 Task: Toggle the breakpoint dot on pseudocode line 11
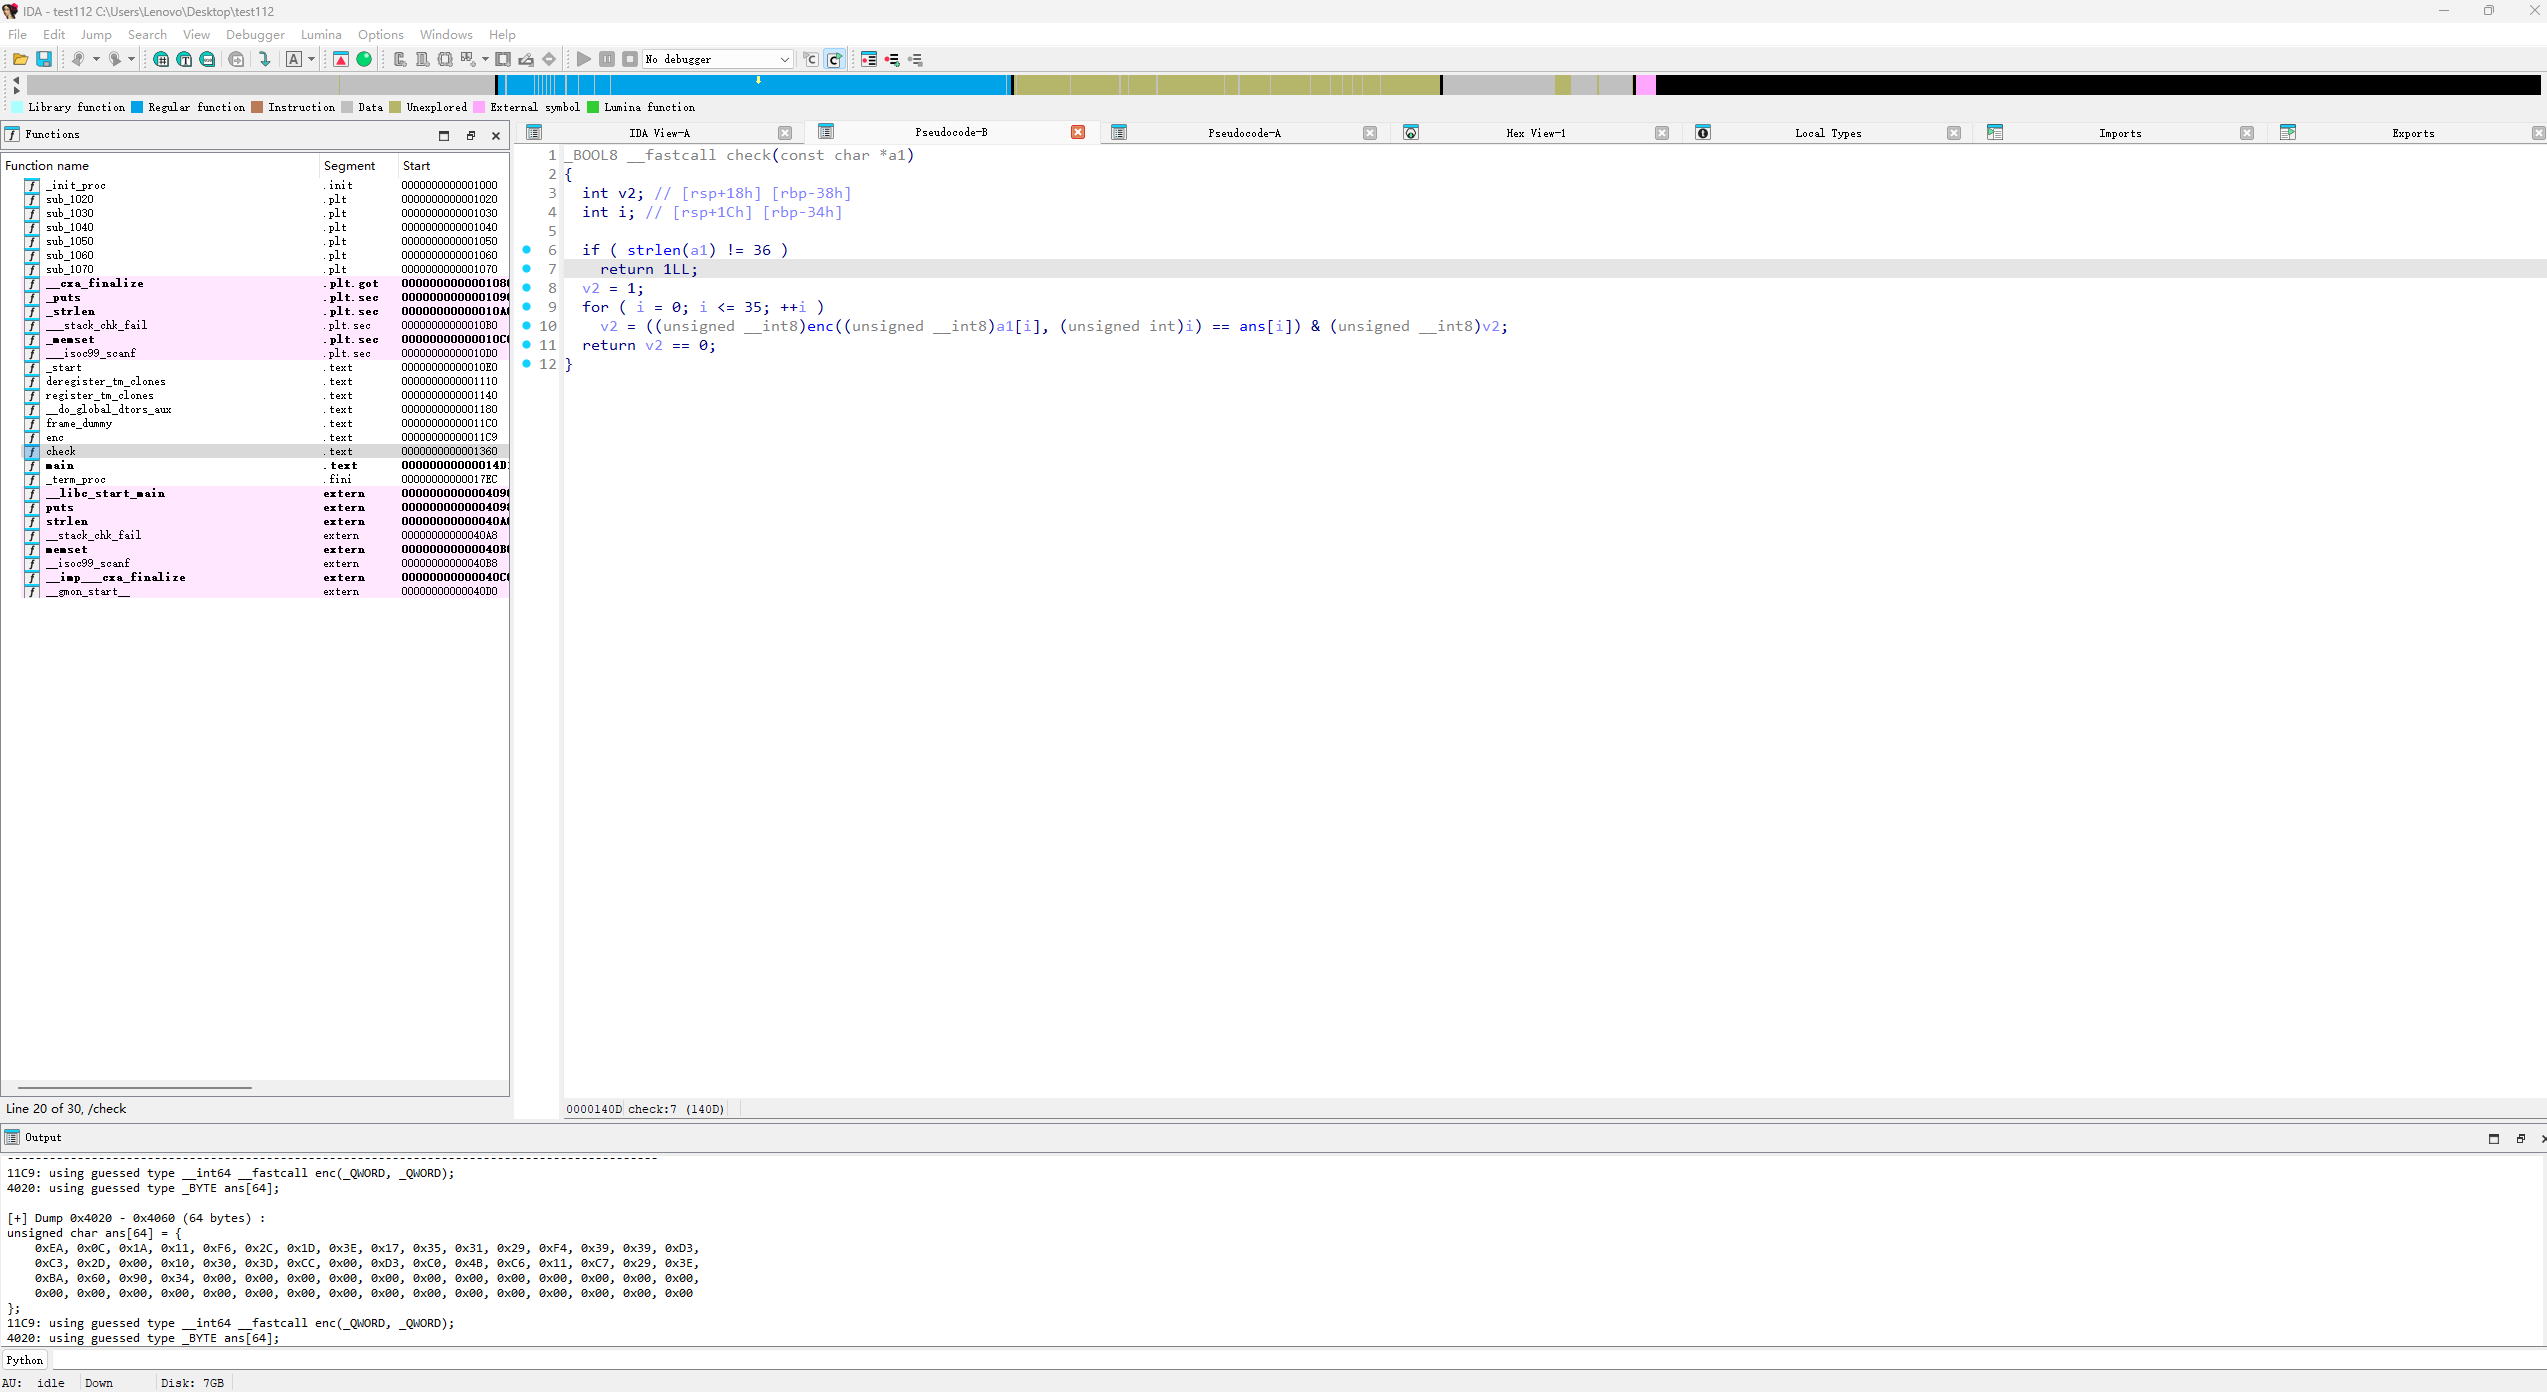tap(527, 345)
